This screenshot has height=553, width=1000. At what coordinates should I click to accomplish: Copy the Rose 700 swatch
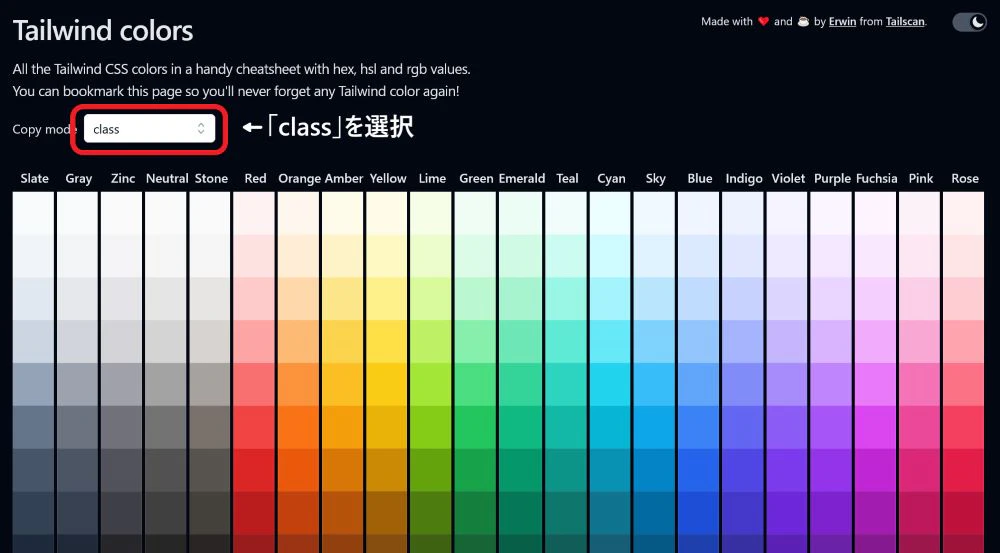964,512
